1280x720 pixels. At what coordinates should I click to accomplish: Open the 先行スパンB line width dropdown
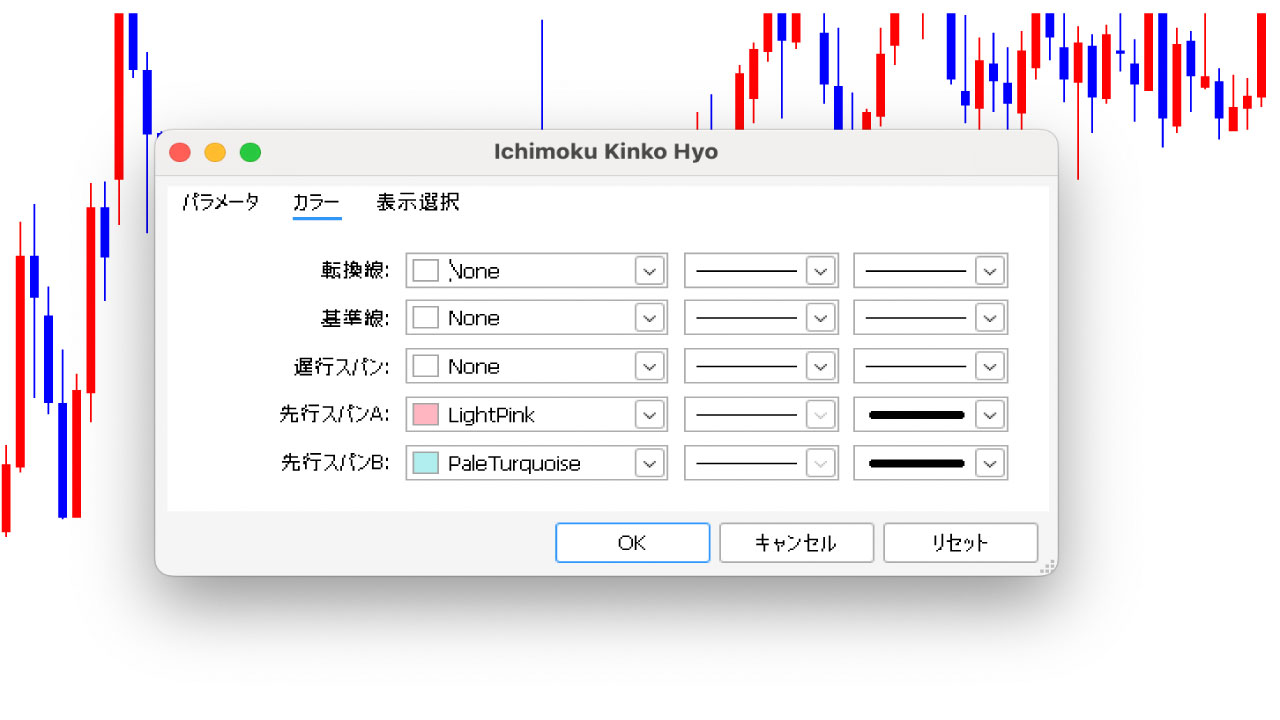point(988,462)
